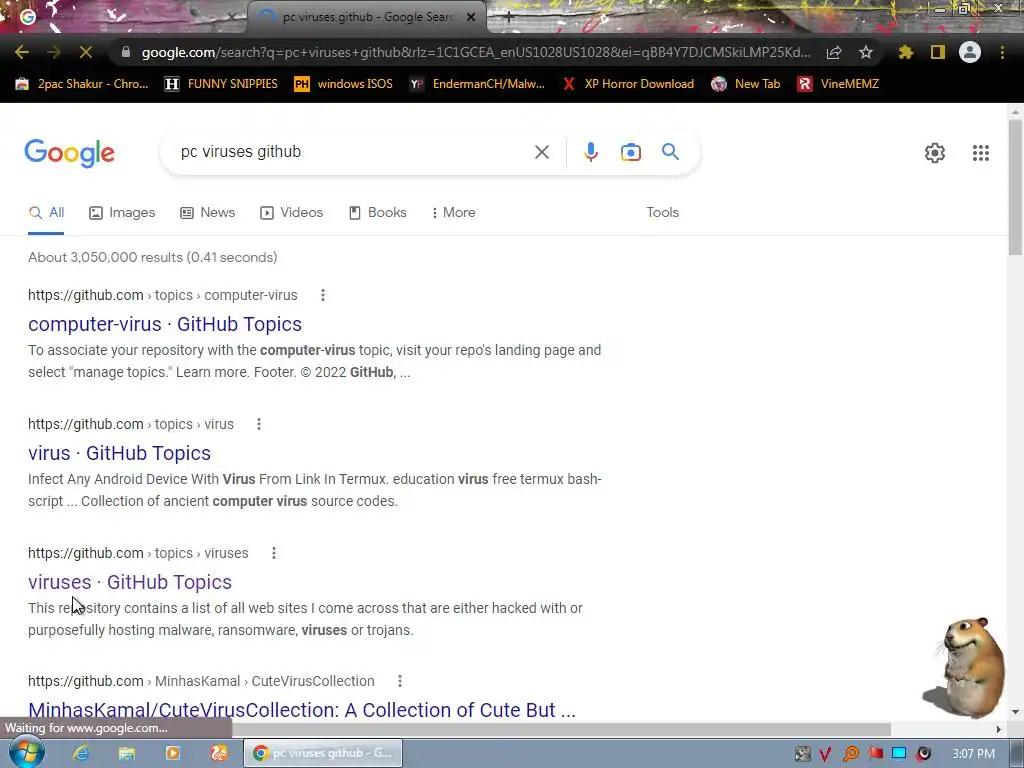Open options for the topics › virus result
Screen dimensions: 1024x768
[x=259, y=424]
